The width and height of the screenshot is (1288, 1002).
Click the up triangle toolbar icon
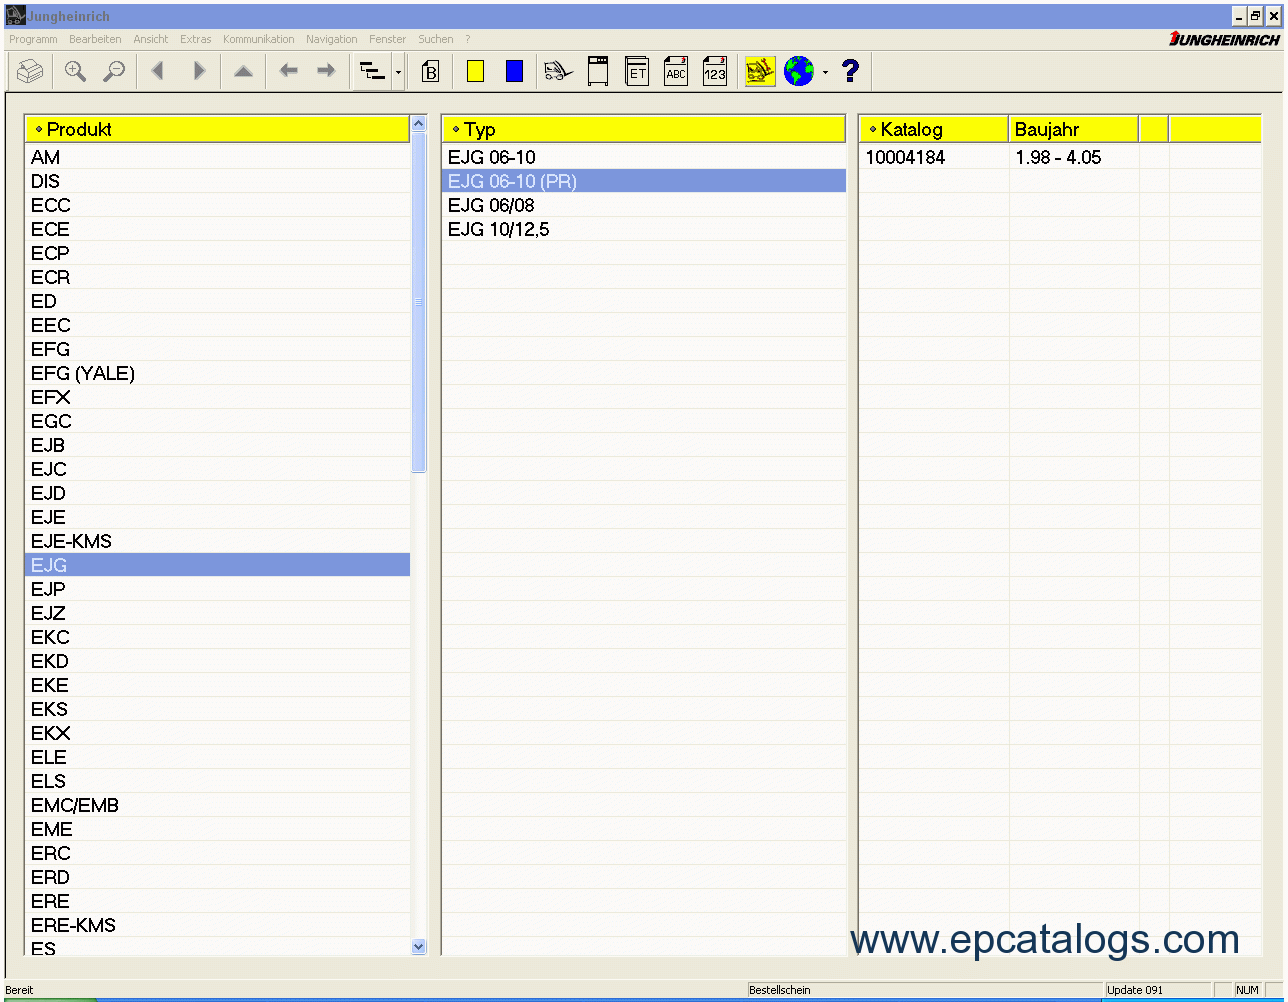click(x=243, y=71)
